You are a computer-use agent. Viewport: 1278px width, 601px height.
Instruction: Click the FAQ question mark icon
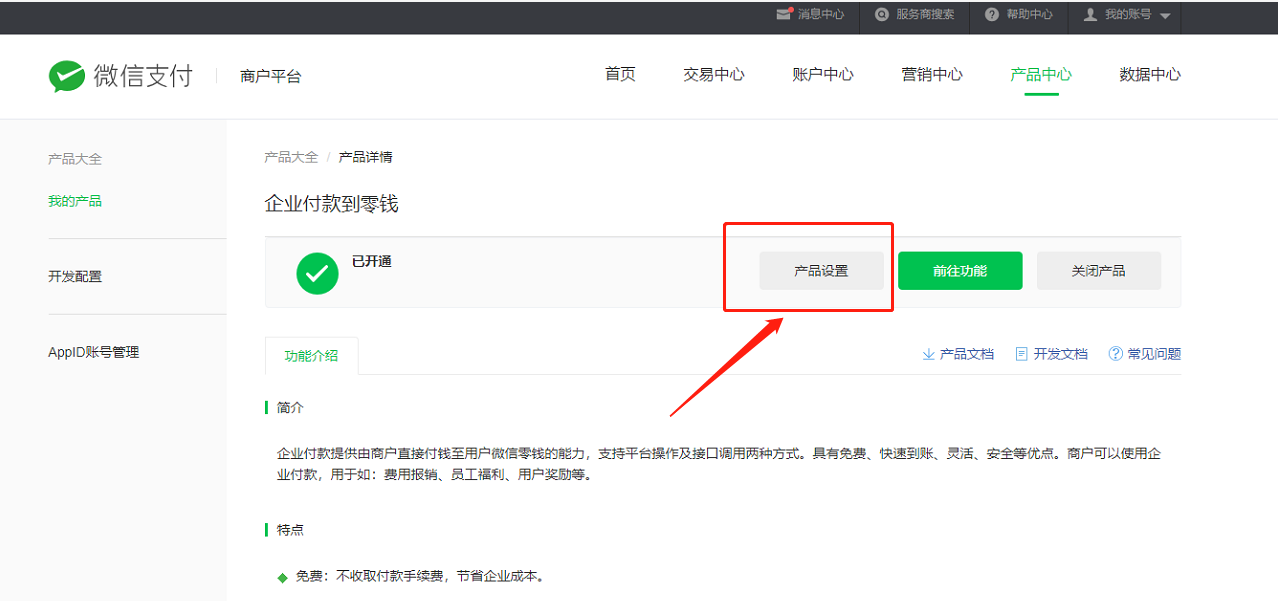click(1115, 354)
